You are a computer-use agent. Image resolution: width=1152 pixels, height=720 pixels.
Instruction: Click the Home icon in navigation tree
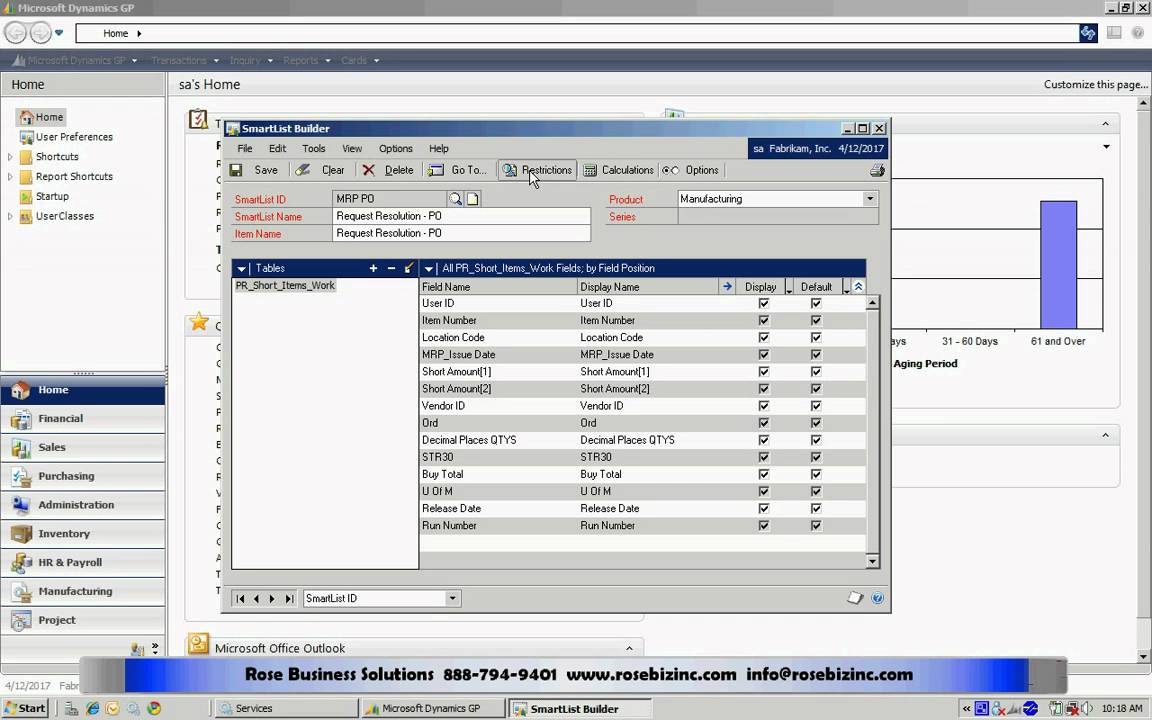point(26,117)
